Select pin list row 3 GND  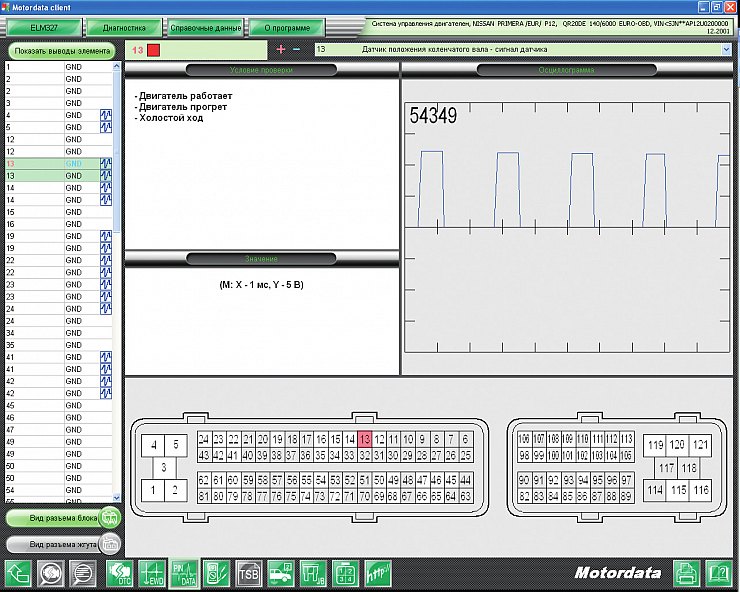point(59,103)
